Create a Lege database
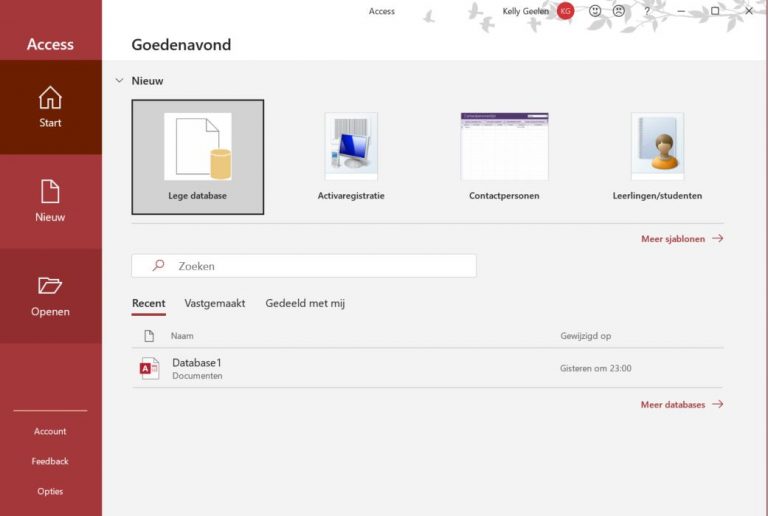This screenshot has height=516, width=768. coord(197,157)
